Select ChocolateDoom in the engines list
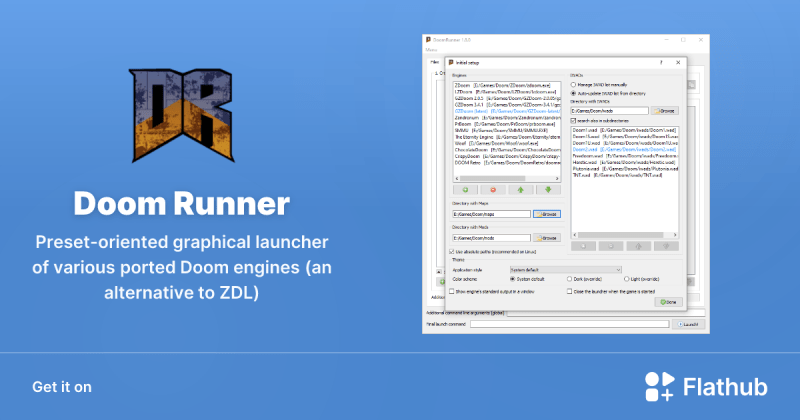Screen dimensions: 800x420 [507, 150]
